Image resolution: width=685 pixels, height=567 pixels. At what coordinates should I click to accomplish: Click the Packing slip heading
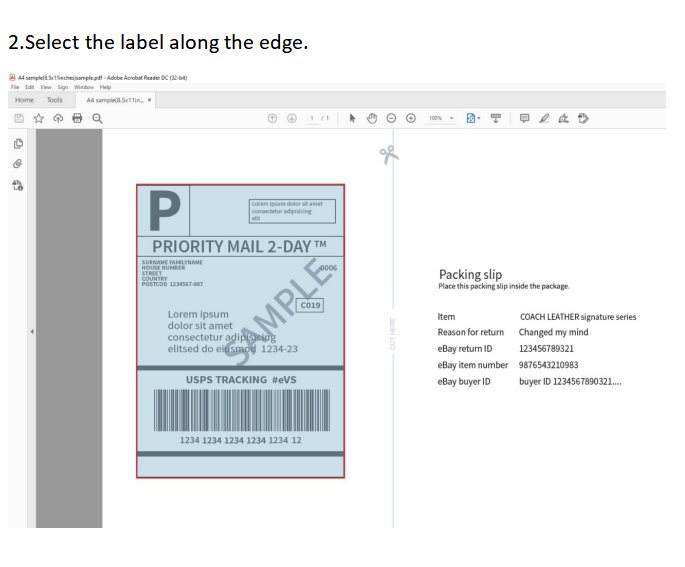[x=471, y=274]
